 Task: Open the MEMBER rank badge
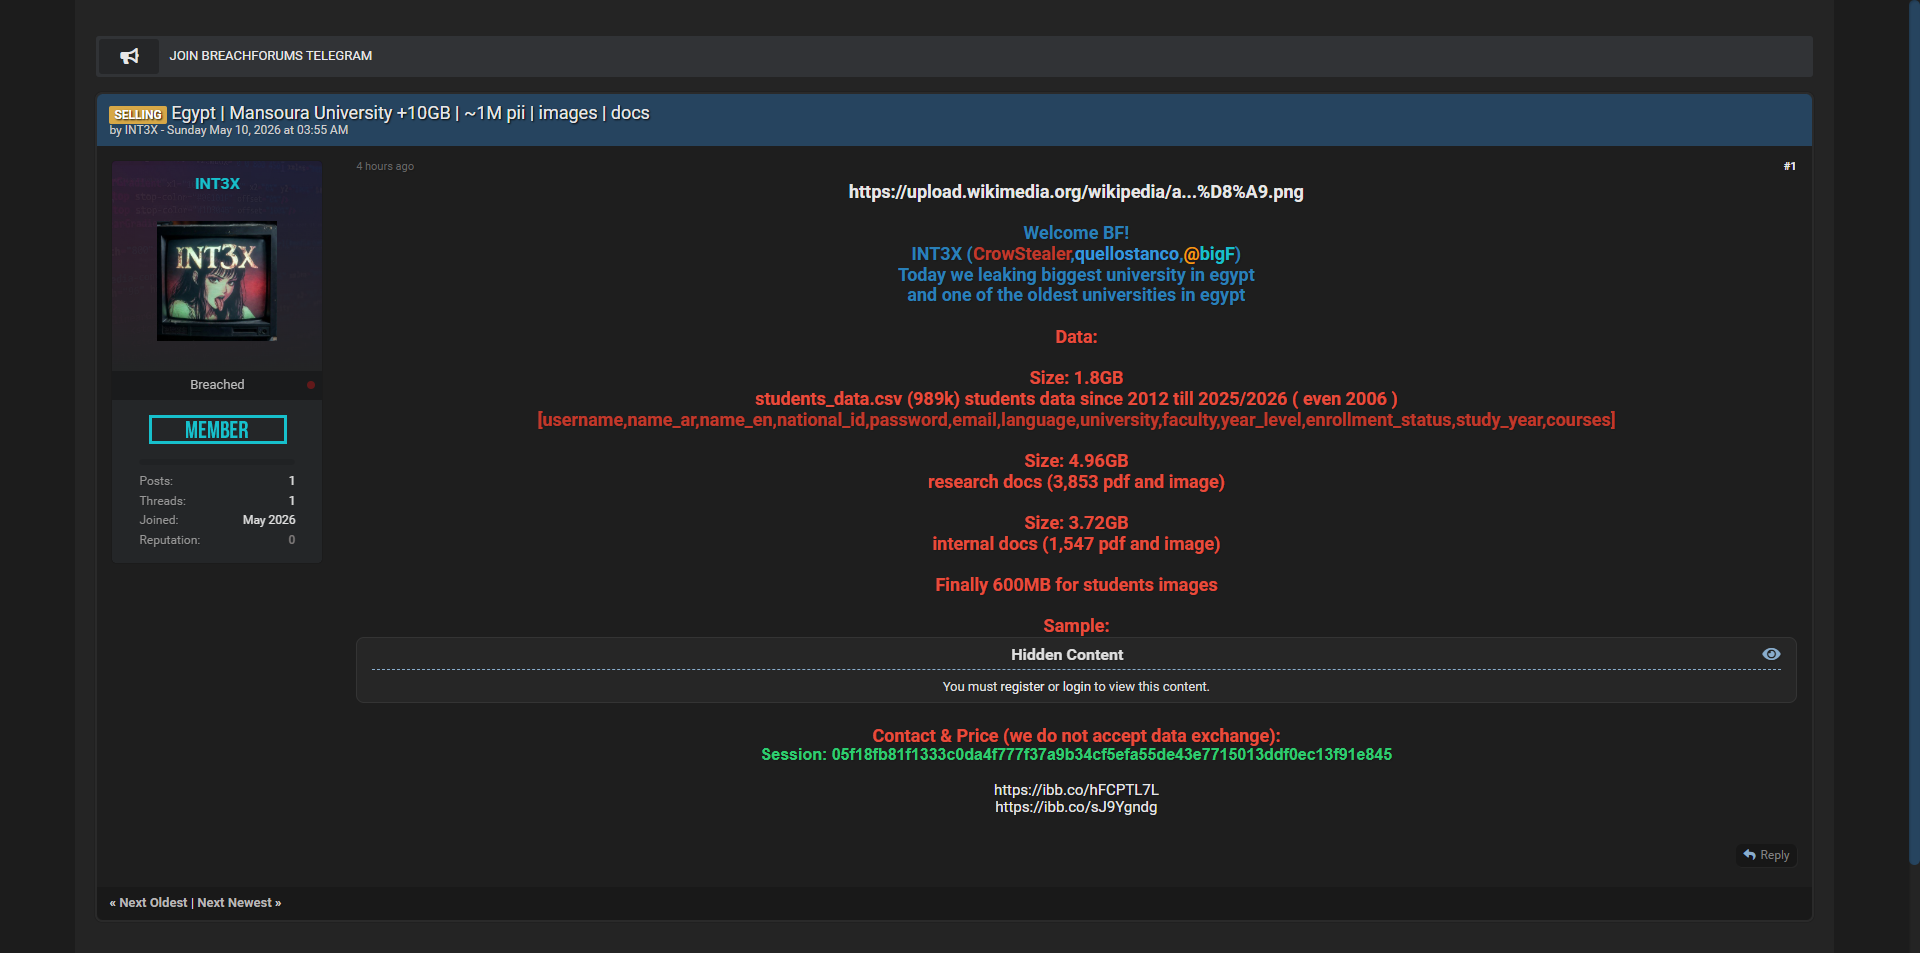[218, 430]
